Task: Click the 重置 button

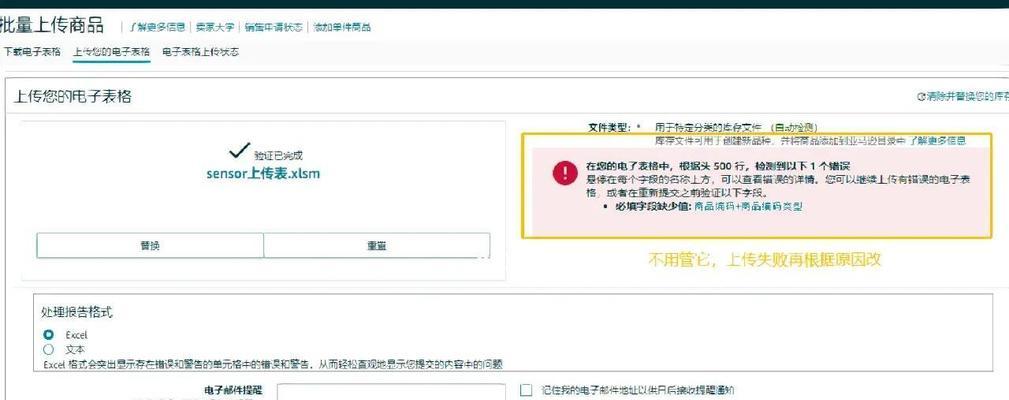Action: pyautogui.click(x=377, y=246)
